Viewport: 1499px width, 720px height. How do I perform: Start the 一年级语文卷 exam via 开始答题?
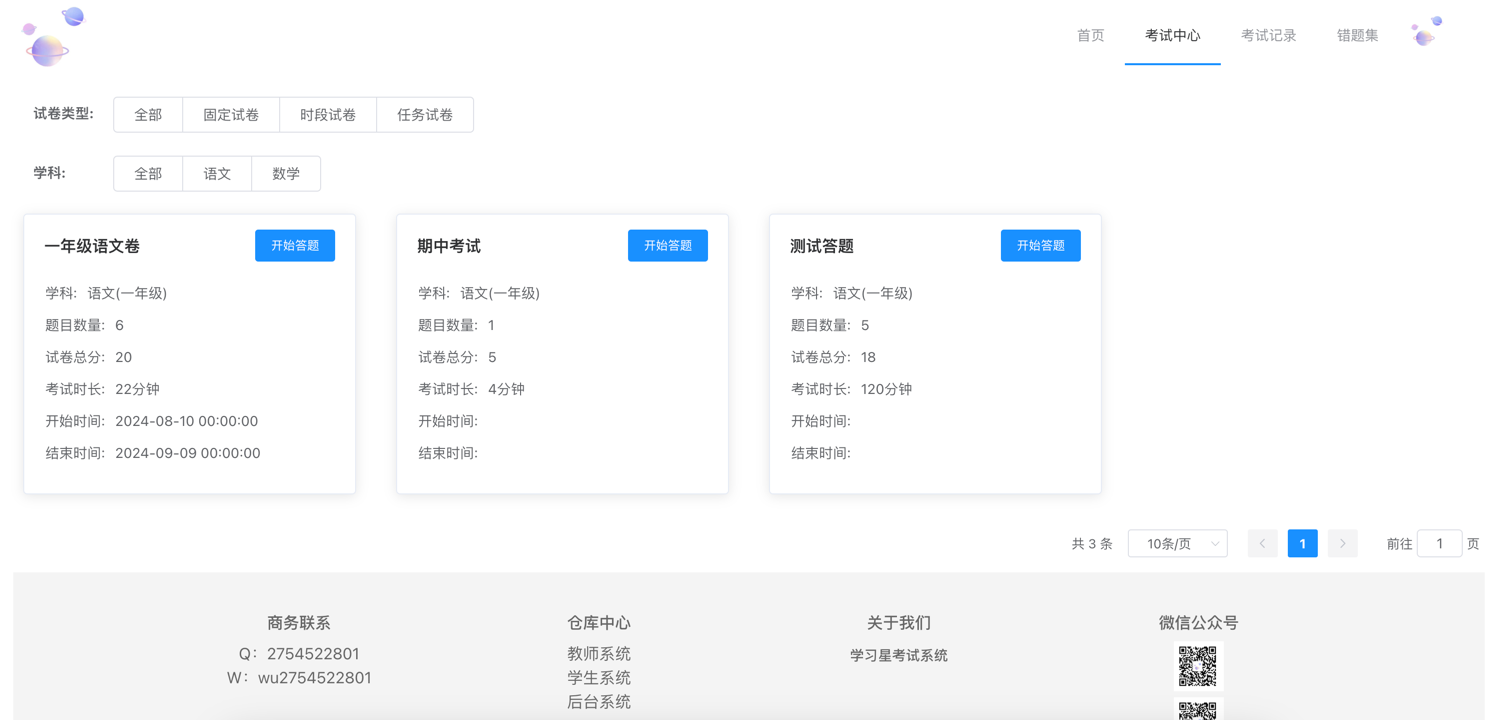[294, 245]
